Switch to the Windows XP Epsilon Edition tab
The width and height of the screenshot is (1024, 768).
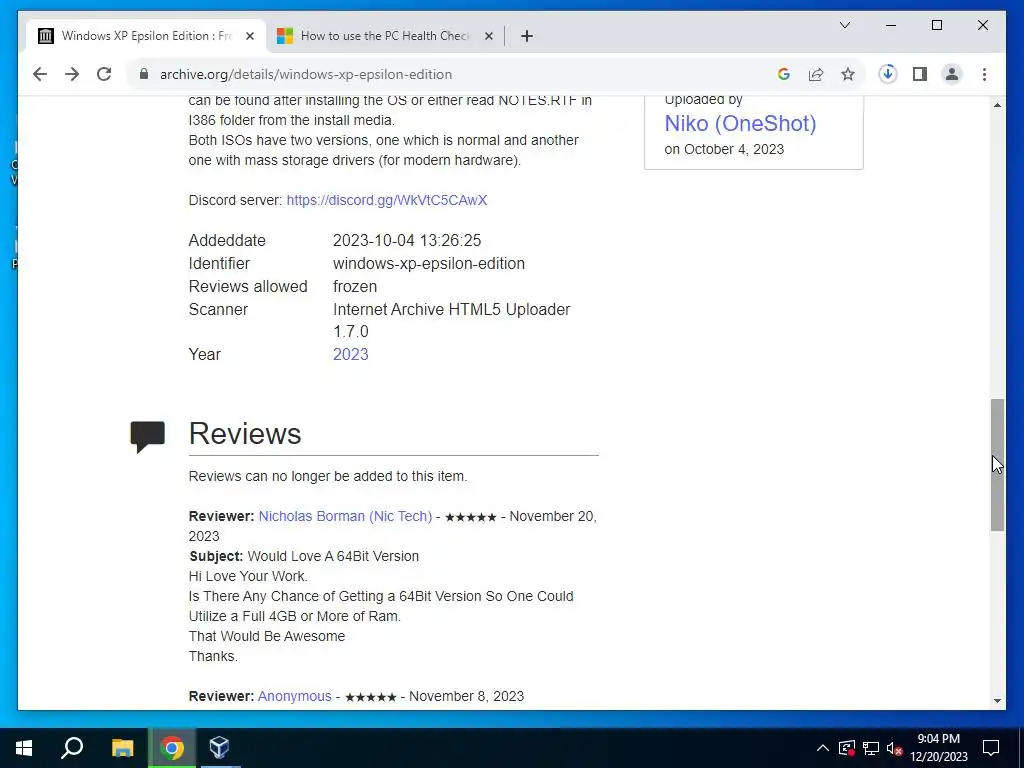click(146, 36)
